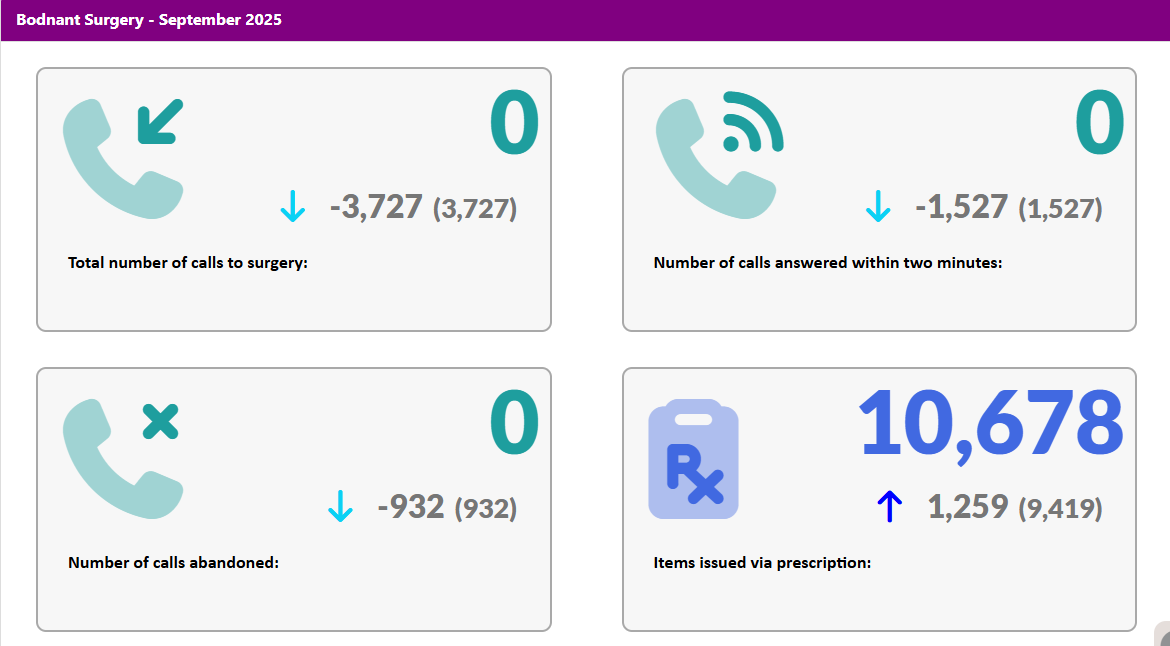Click the calls answered value 0
The height and width of the screenshot is (646, 1170).
1099,124
